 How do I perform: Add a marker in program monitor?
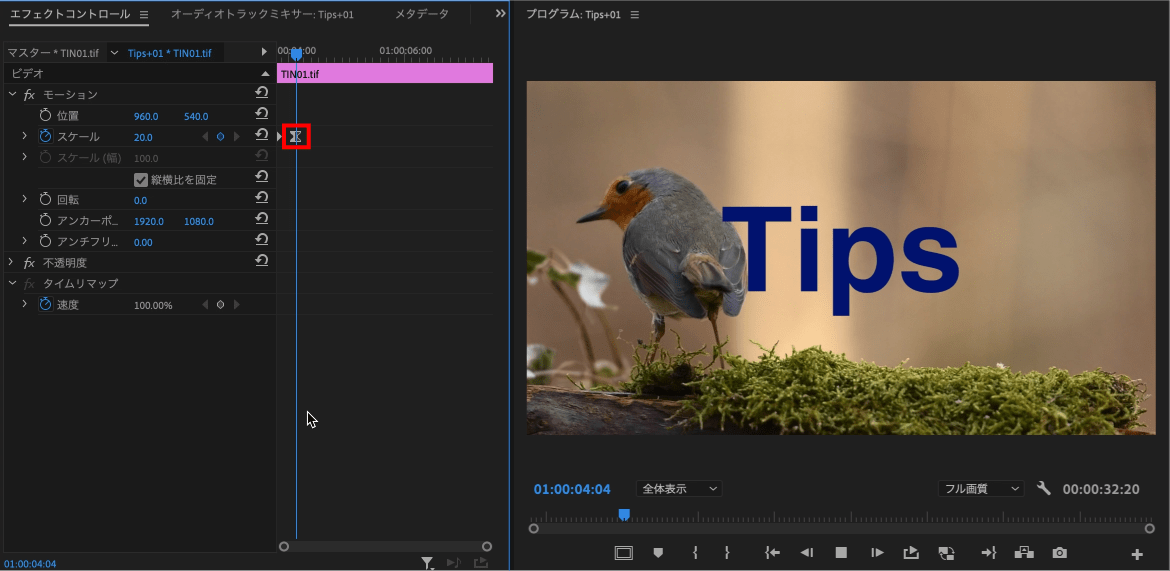coord(658,553)
